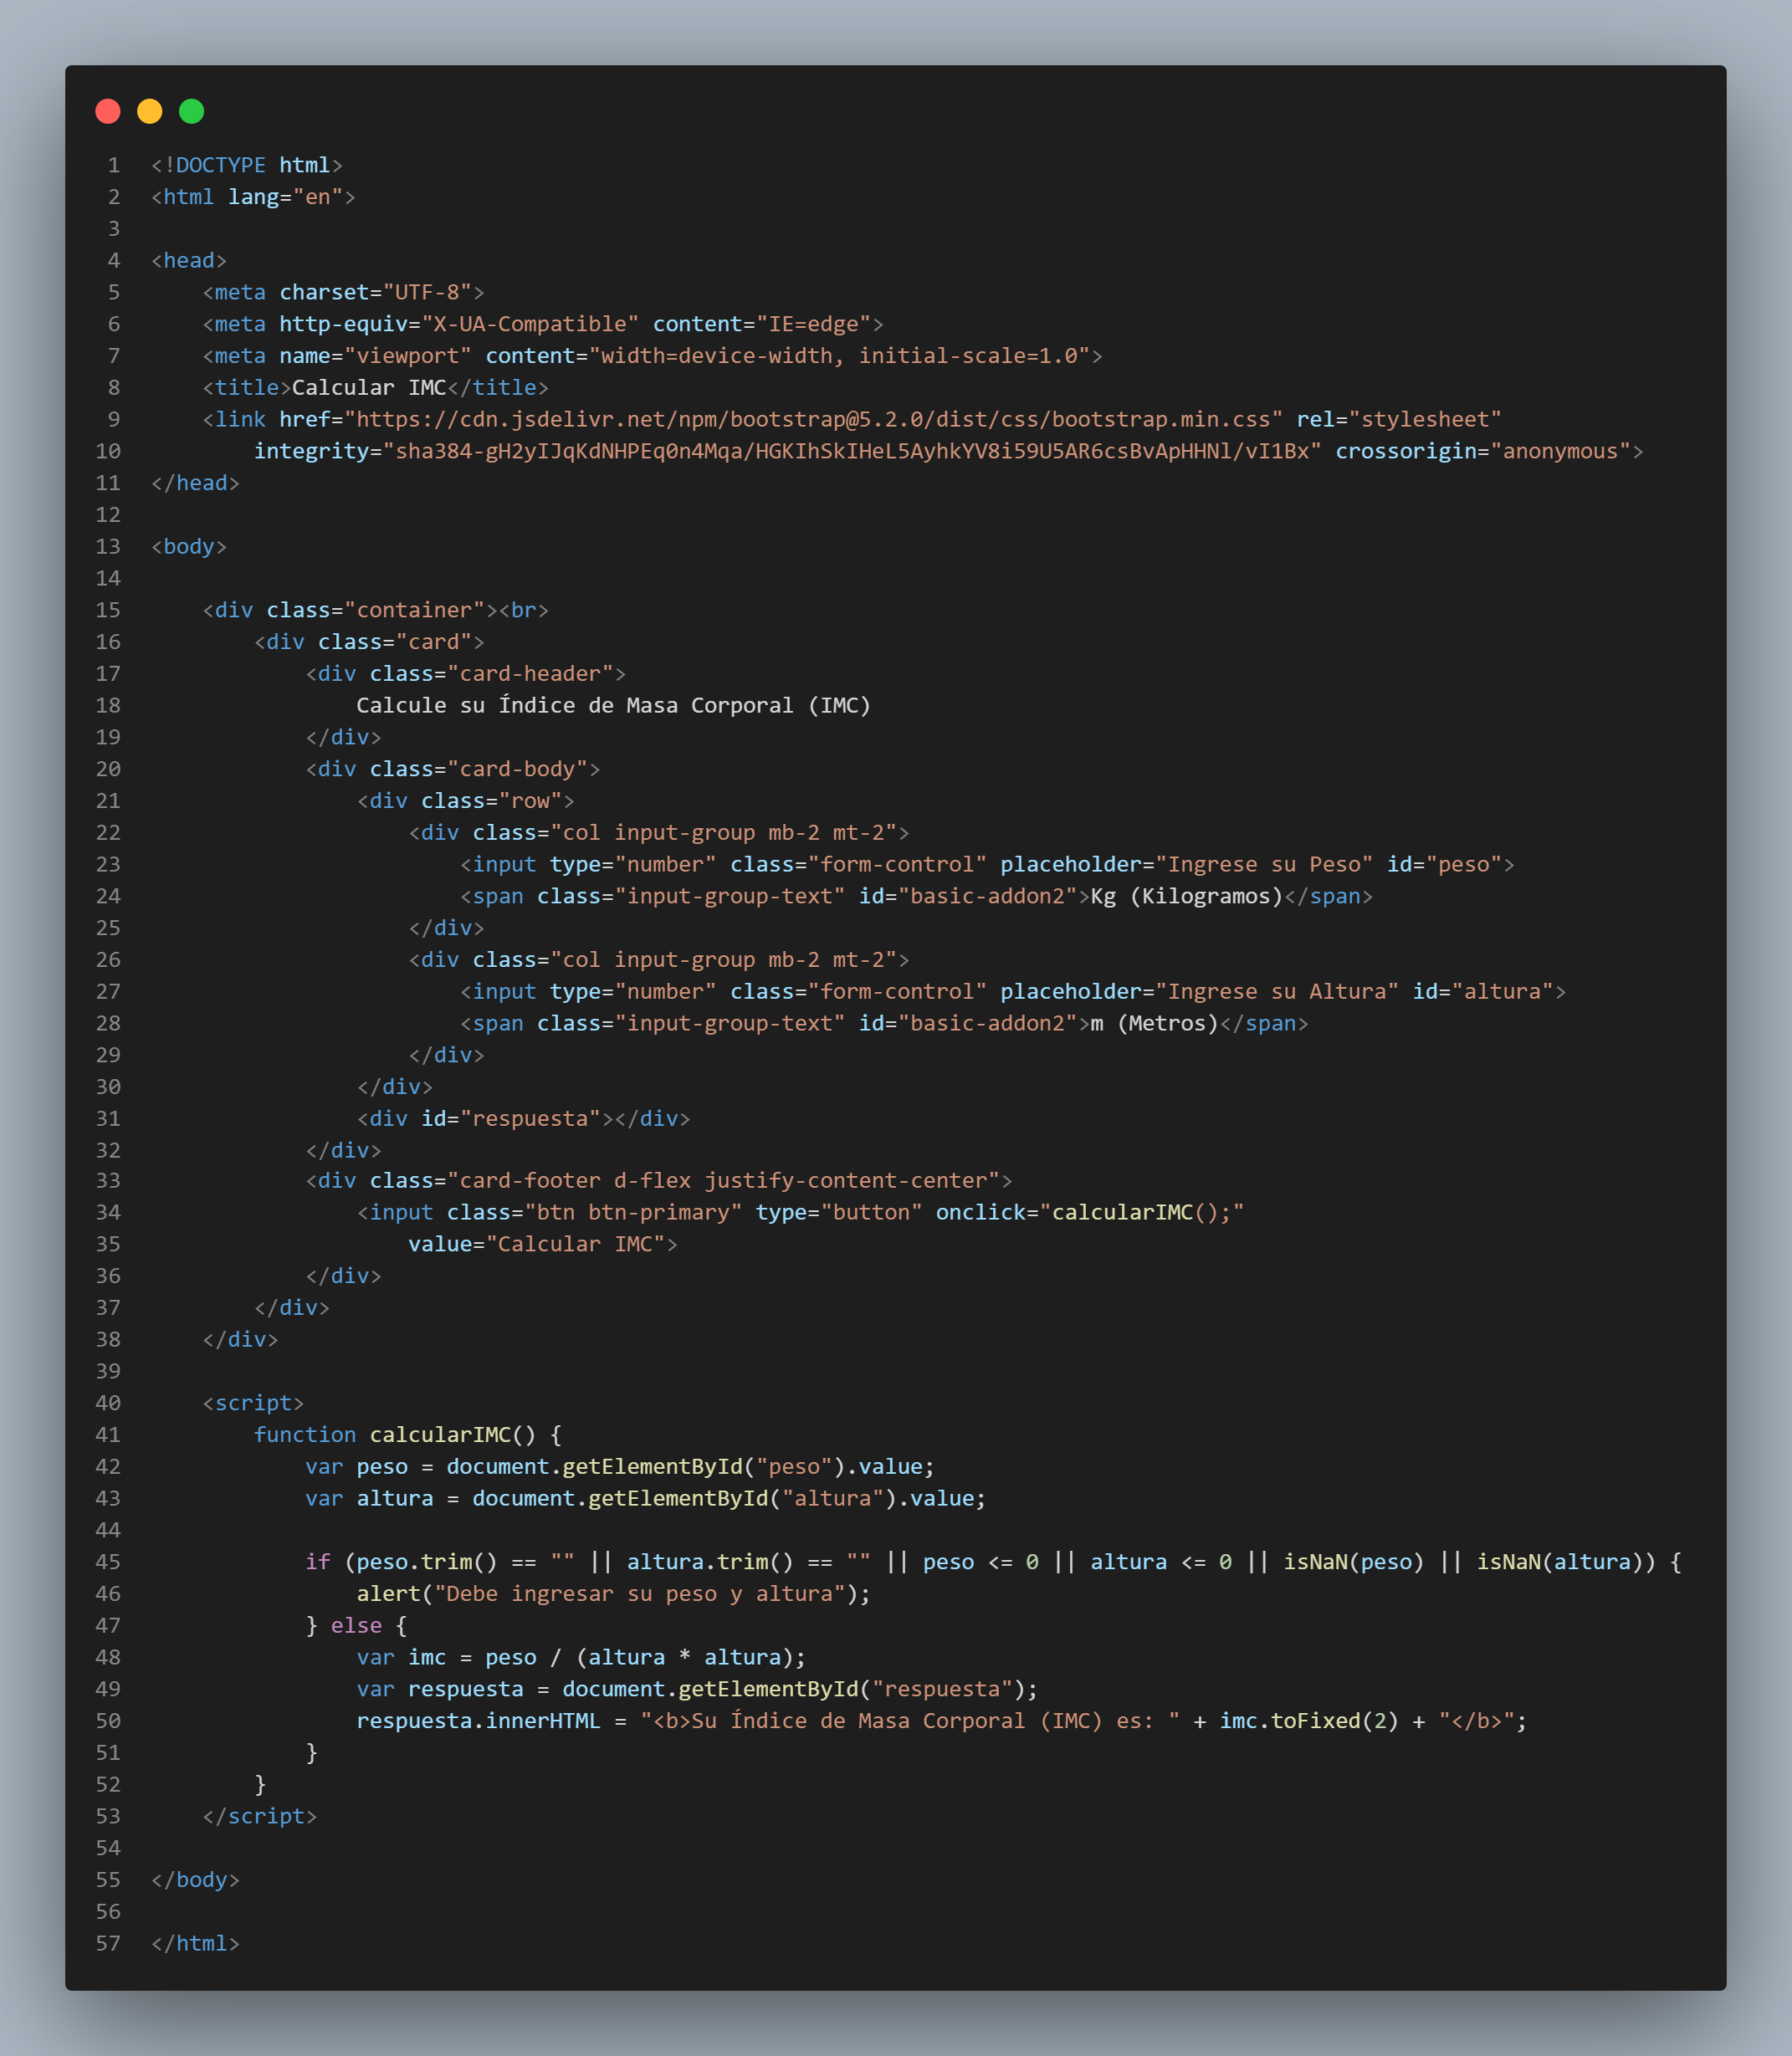Click the integrity sha384 hash string

pos(852,451)
